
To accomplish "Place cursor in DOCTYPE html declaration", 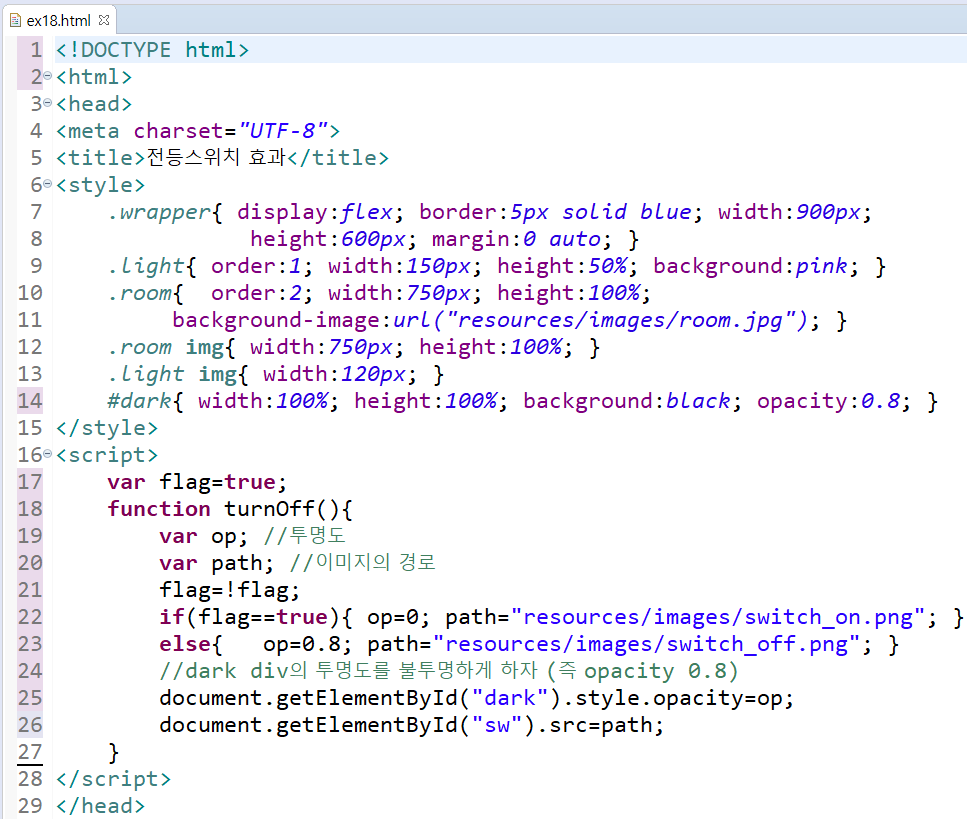I will pyautogui.click(x=152, y=50).
